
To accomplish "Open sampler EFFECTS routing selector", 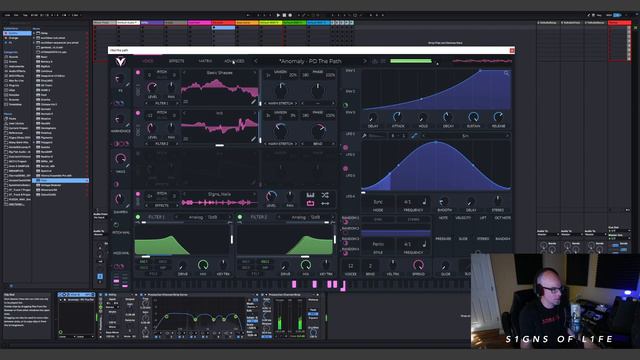I will point(162,205).
